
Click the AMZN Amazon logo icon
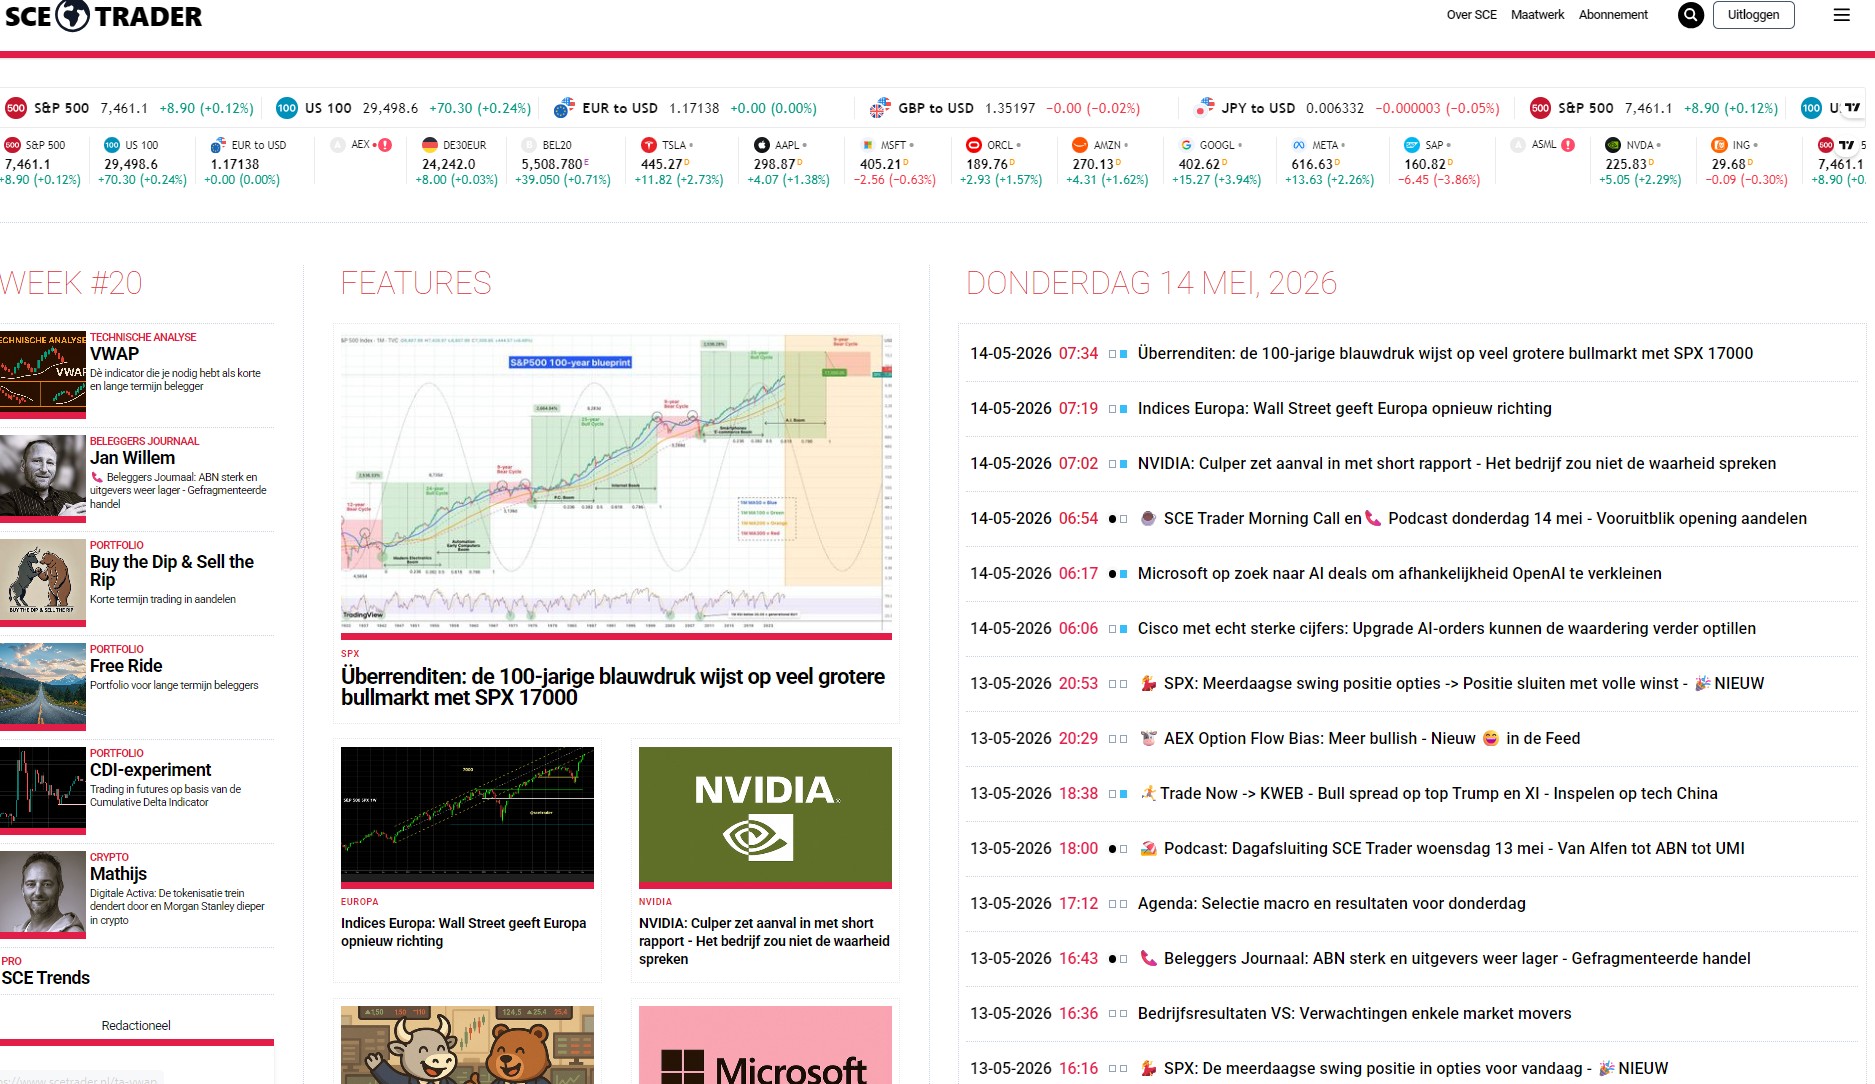(x=1080, y=145)
